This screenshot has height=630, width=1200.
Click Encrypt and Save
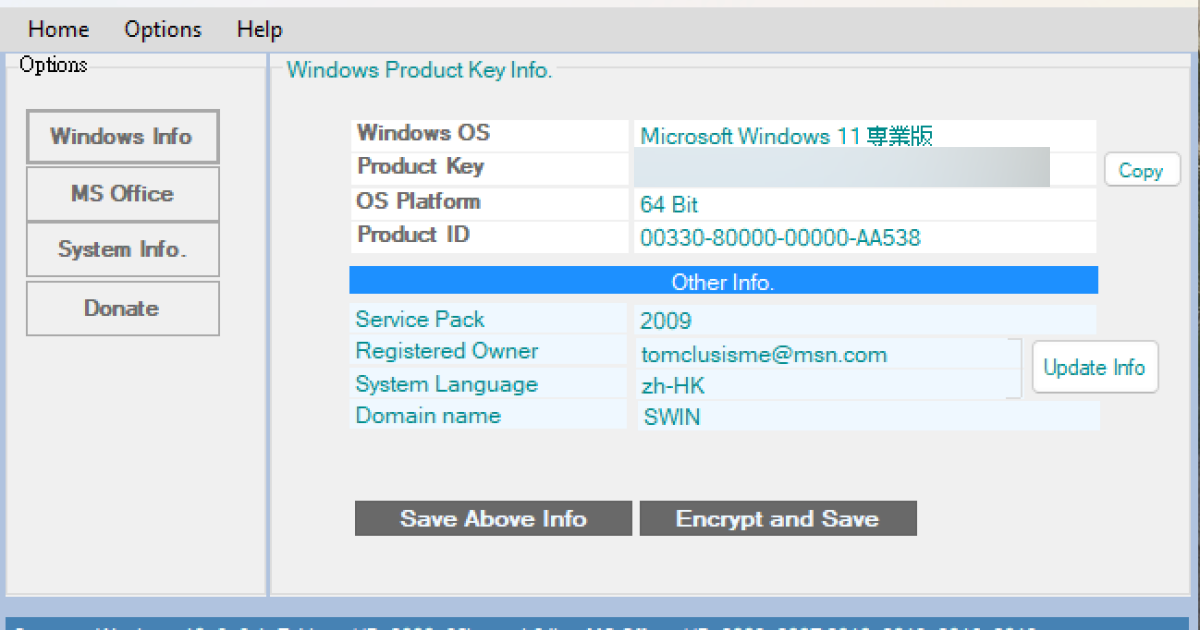(x=778, y=518)
